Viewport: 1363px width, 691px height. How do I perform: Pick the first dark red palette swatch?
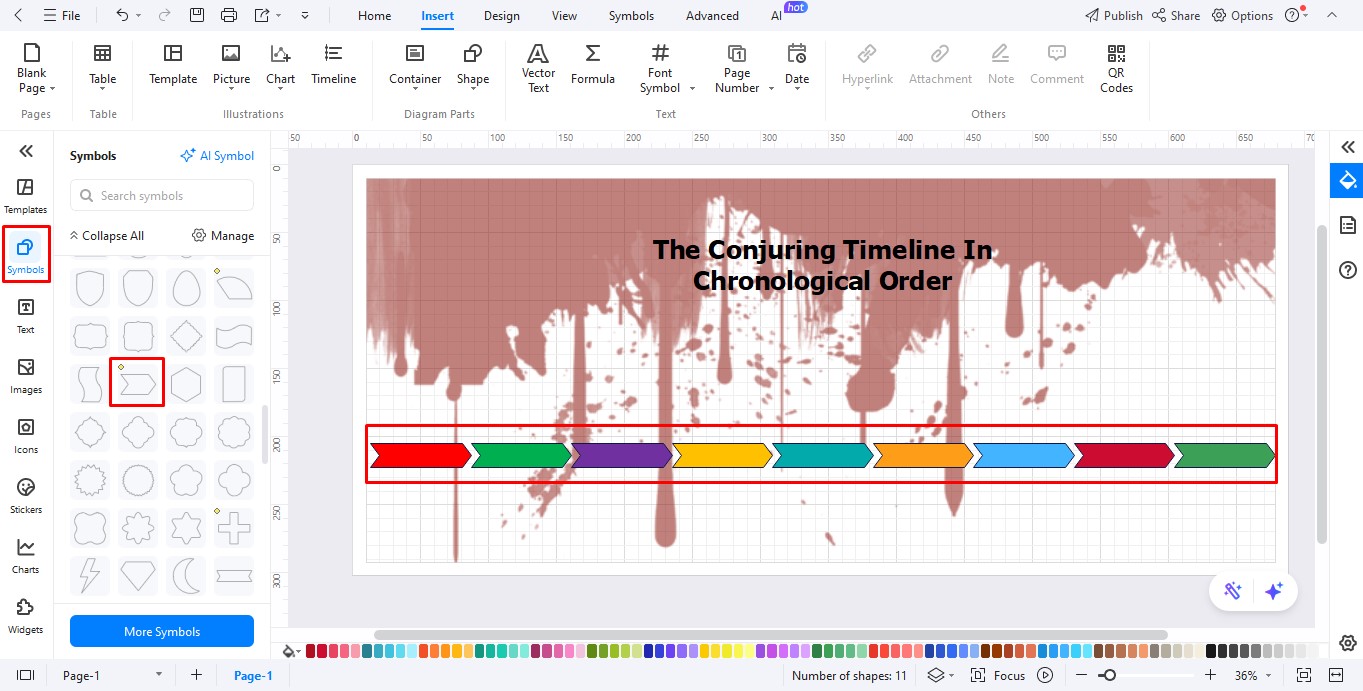click(311, 651)
